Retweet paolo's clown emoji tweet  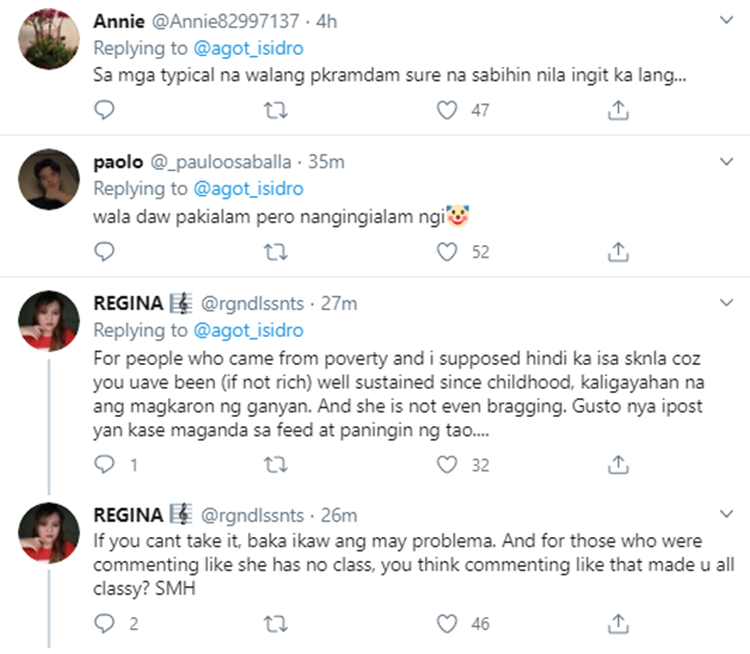pyautogui.click(x=276, y=252)
